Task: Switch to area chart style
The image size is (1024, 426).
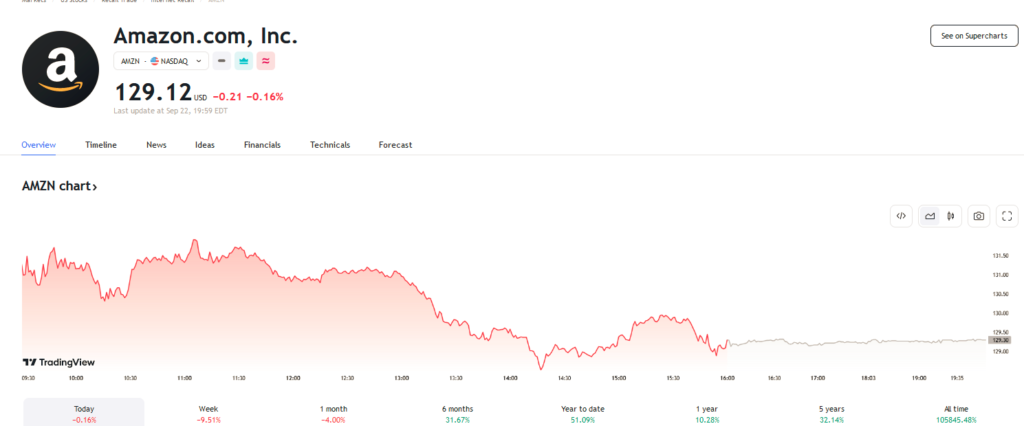Action: (x=930, y=216)
